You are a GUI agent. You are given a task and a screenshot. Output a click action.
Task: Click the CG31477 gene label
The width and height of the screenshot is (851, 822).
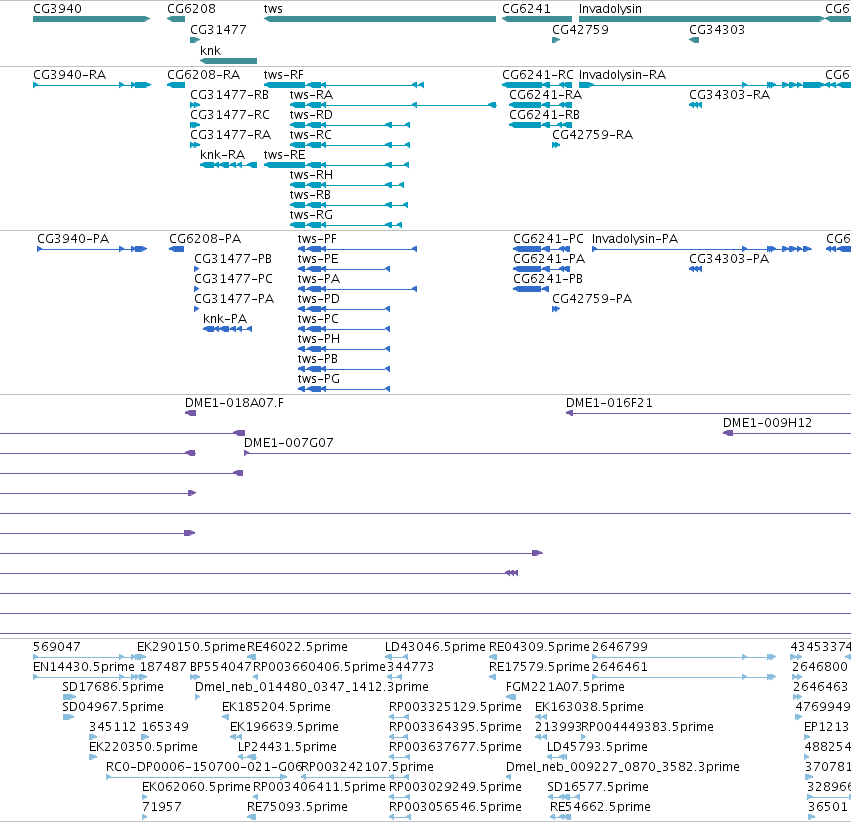click(x=218, y=30)
